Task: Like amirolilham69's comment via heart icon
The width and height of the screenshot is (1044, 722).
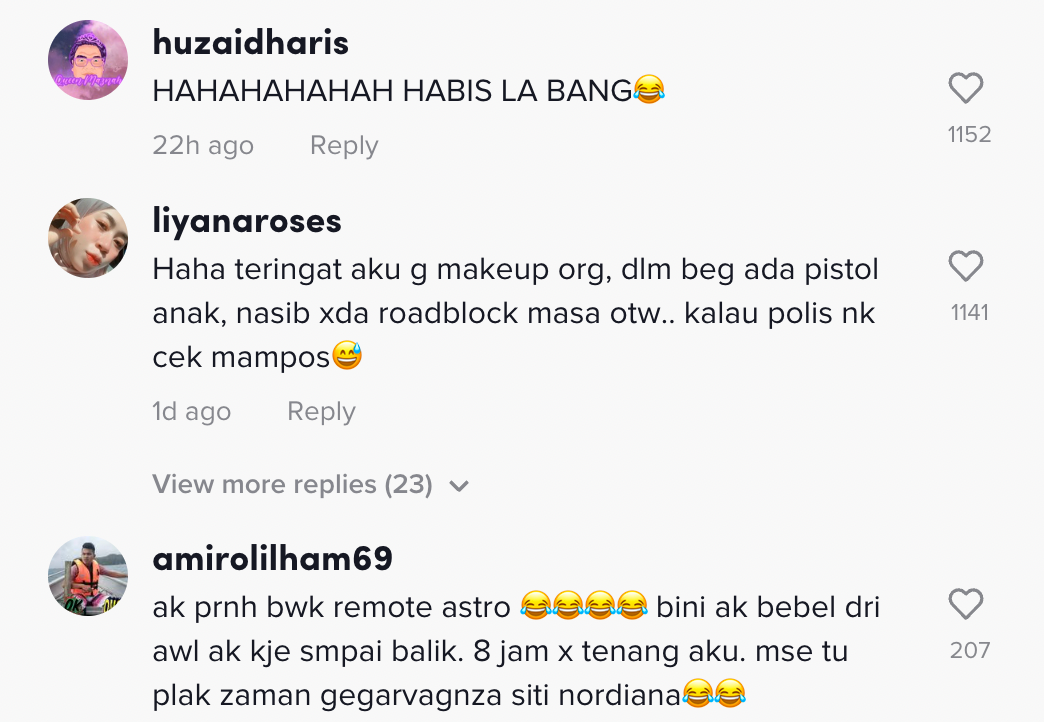Action: pos(965,604)
